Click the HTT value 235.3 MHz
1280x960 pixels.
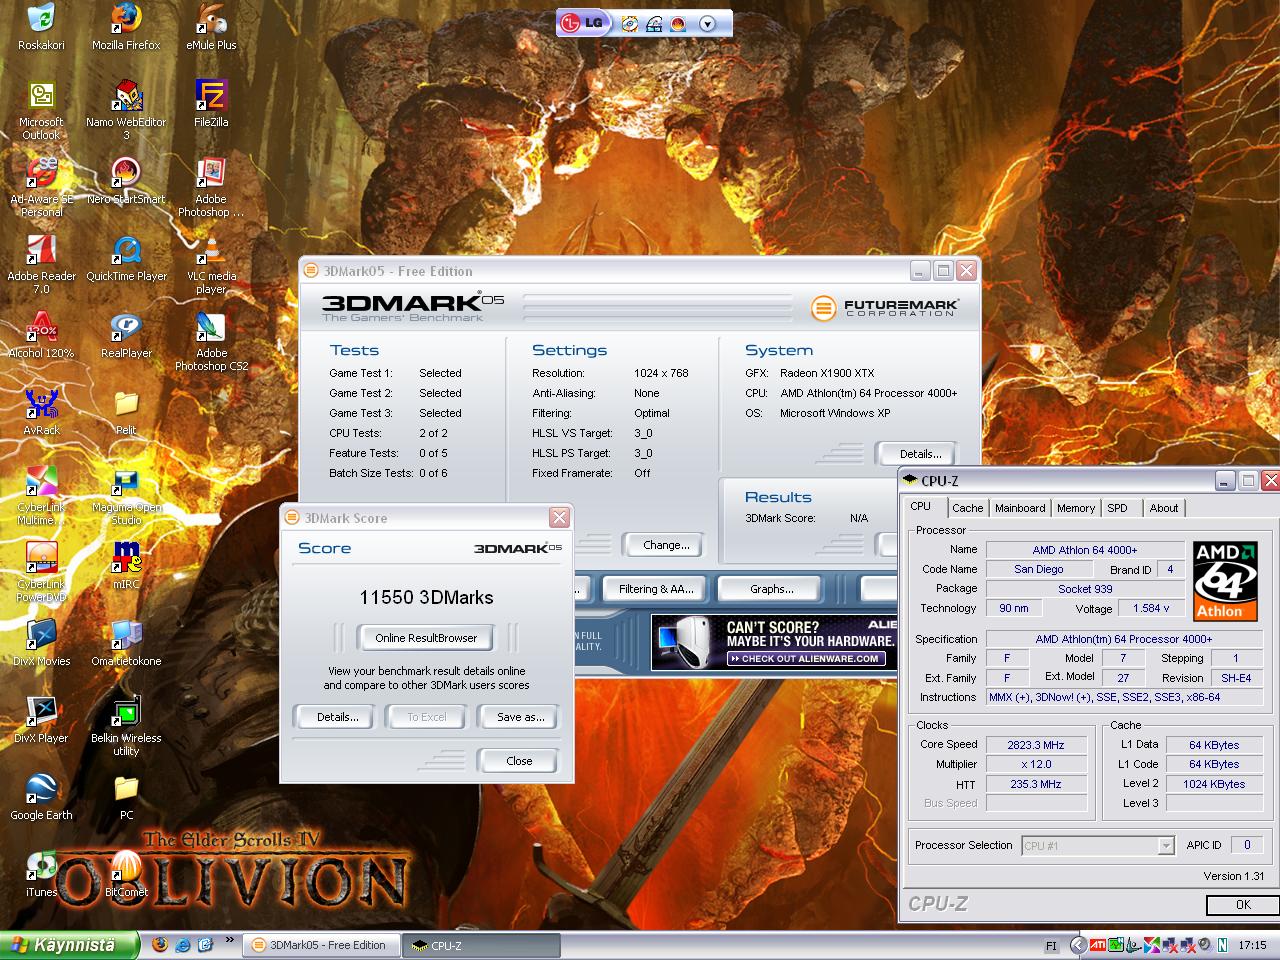(x=1036, y=784)
